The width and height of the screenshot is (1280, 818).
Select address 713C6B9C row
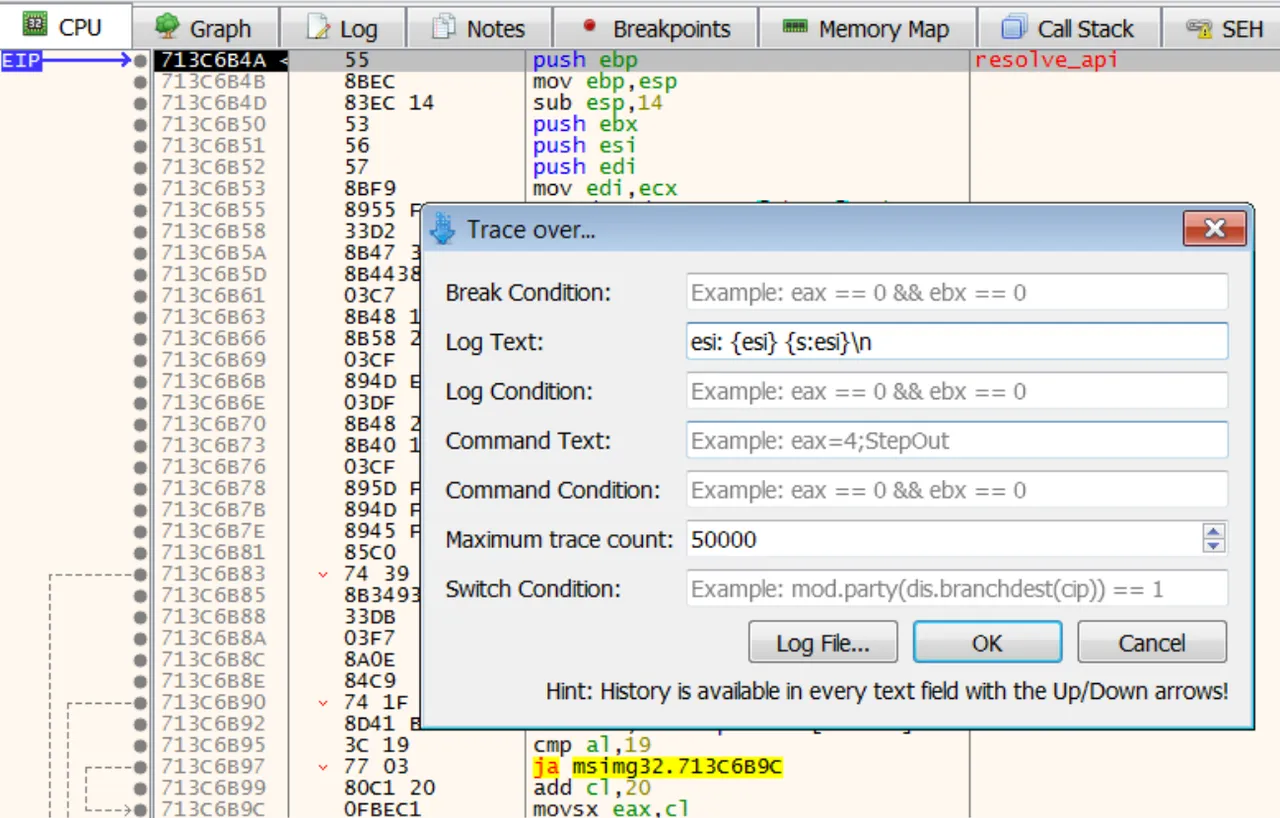pos(213,809)
